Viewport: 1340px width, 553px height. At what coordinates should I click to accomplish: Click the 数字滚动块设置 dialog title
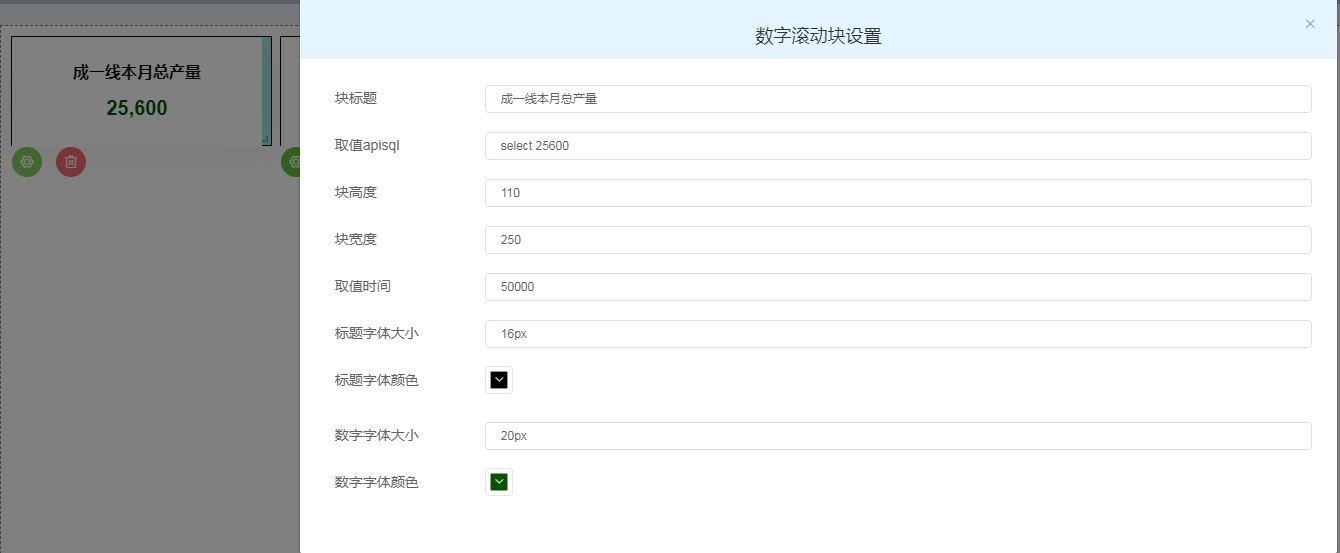[x=817, y=37]
